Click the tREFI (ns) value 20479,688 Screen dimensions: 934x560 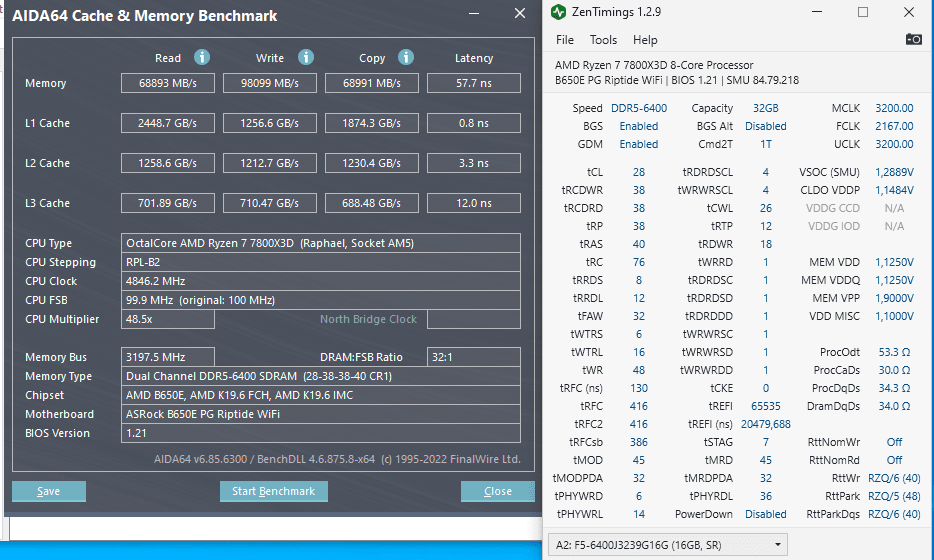[765, 424]
